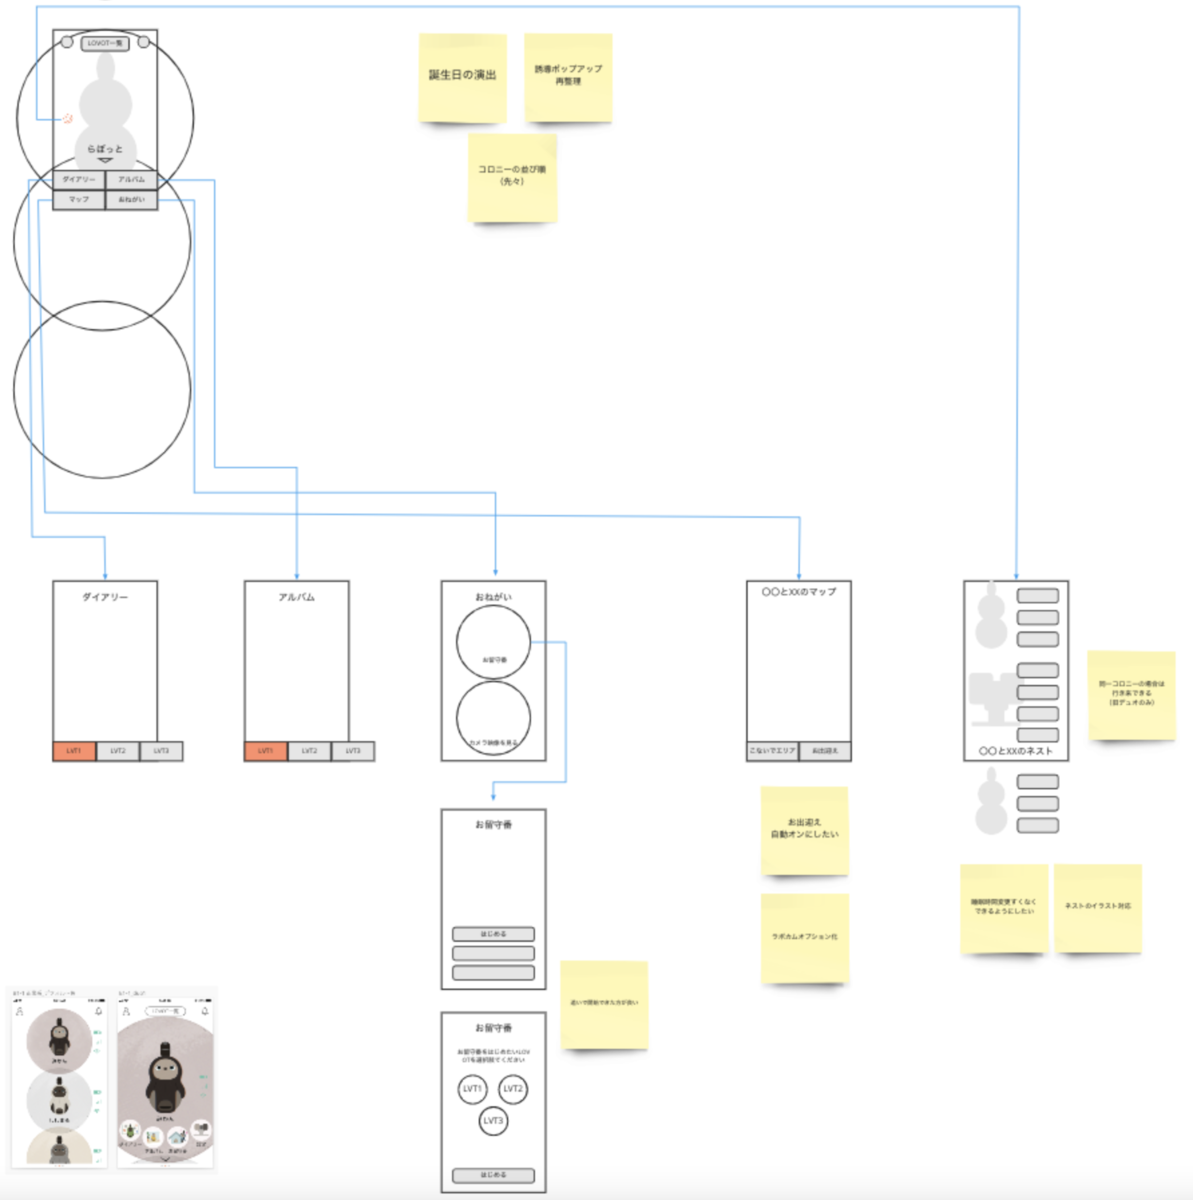Click the middle robot circle in the list mockup
The height and width of the screenshot is (1200, 1193).
(59, 1100)
